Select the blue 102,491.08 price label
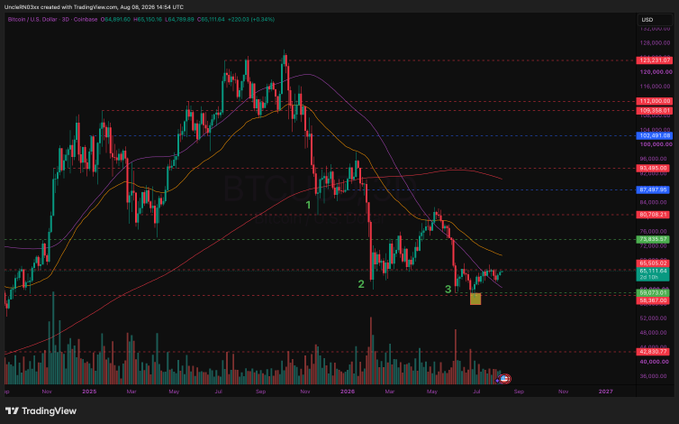This screenshot has height=424, width=679. pyautogui.click(x=654, y=136)
